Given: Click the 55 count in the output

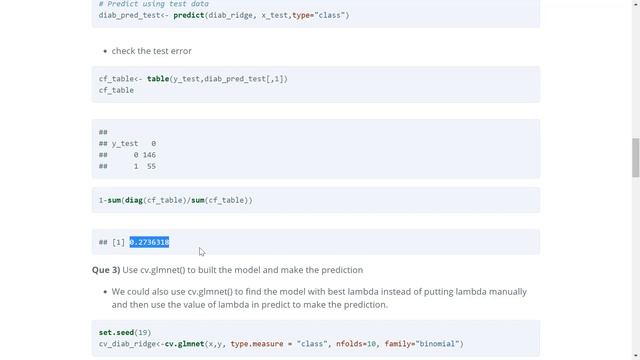Looking at the screenshot, I should click(x=151, y=167).
